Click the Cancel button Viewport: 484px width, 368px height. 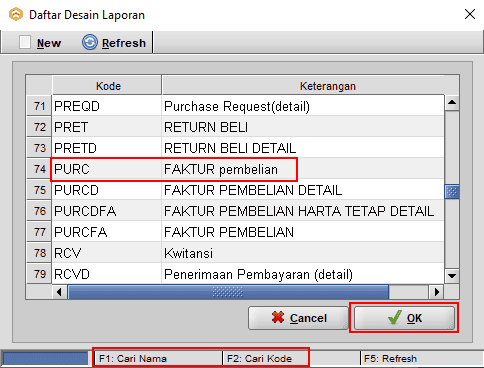click(298, 318)
